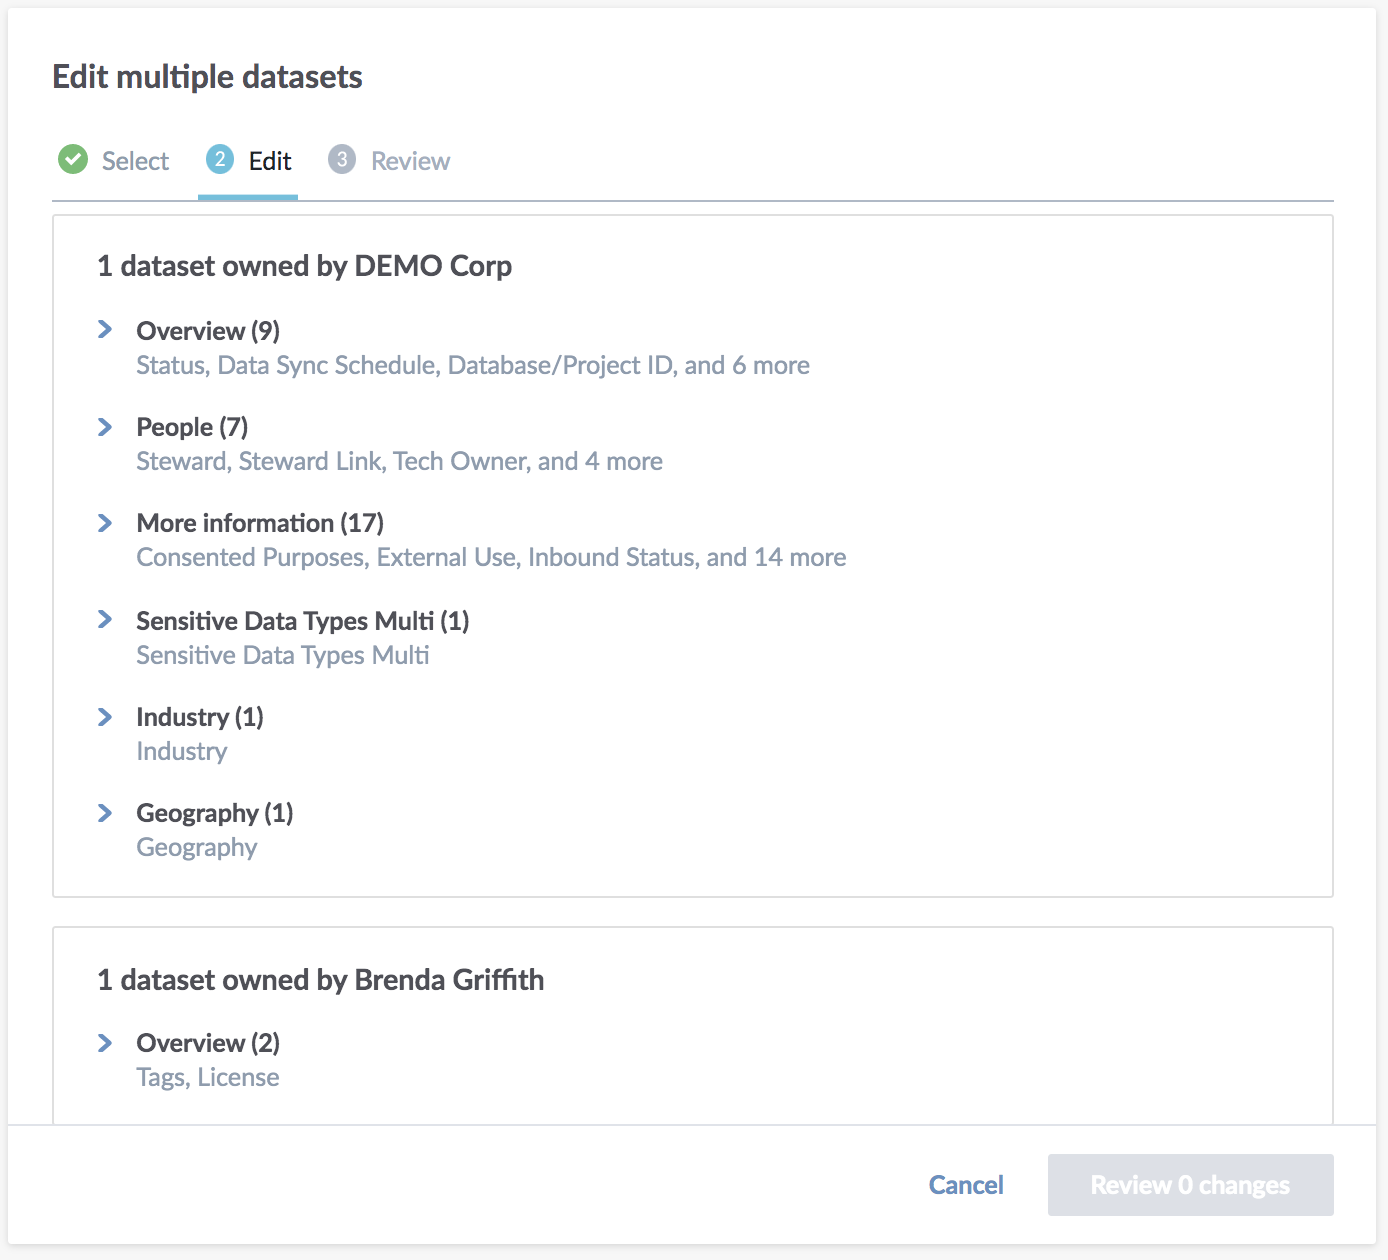1388x1260 pixels.
Task: Click the step 3 circle icon
Action: pos(342,159)
